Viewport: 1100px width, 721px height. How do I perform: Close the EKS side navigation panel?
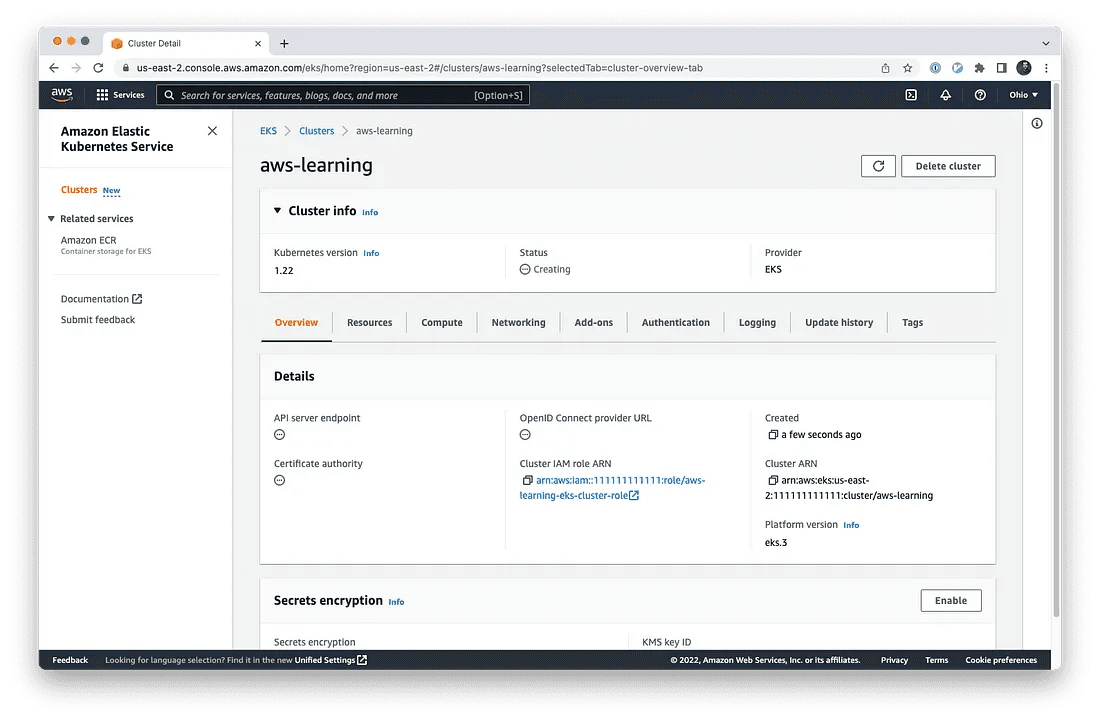[x=213, y=131]
